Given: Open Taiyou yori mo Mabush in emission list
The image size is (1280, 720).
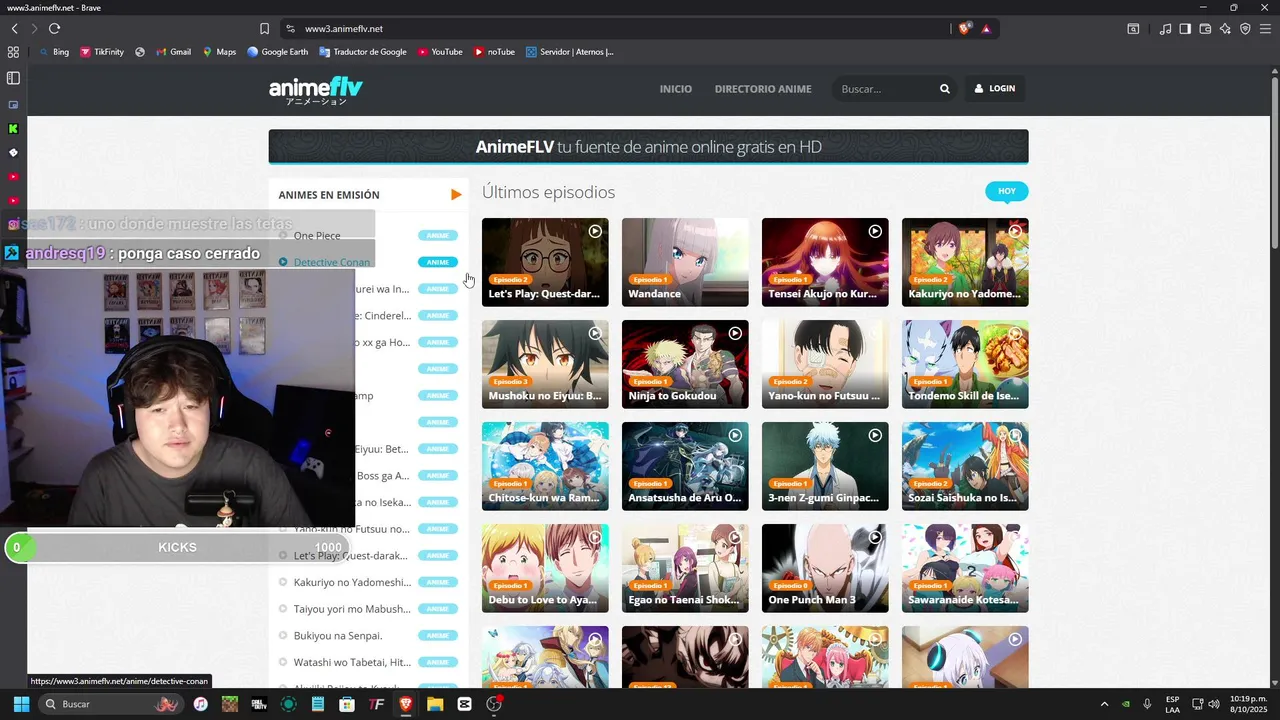Looking at the screenshot, I should (352, 609).
